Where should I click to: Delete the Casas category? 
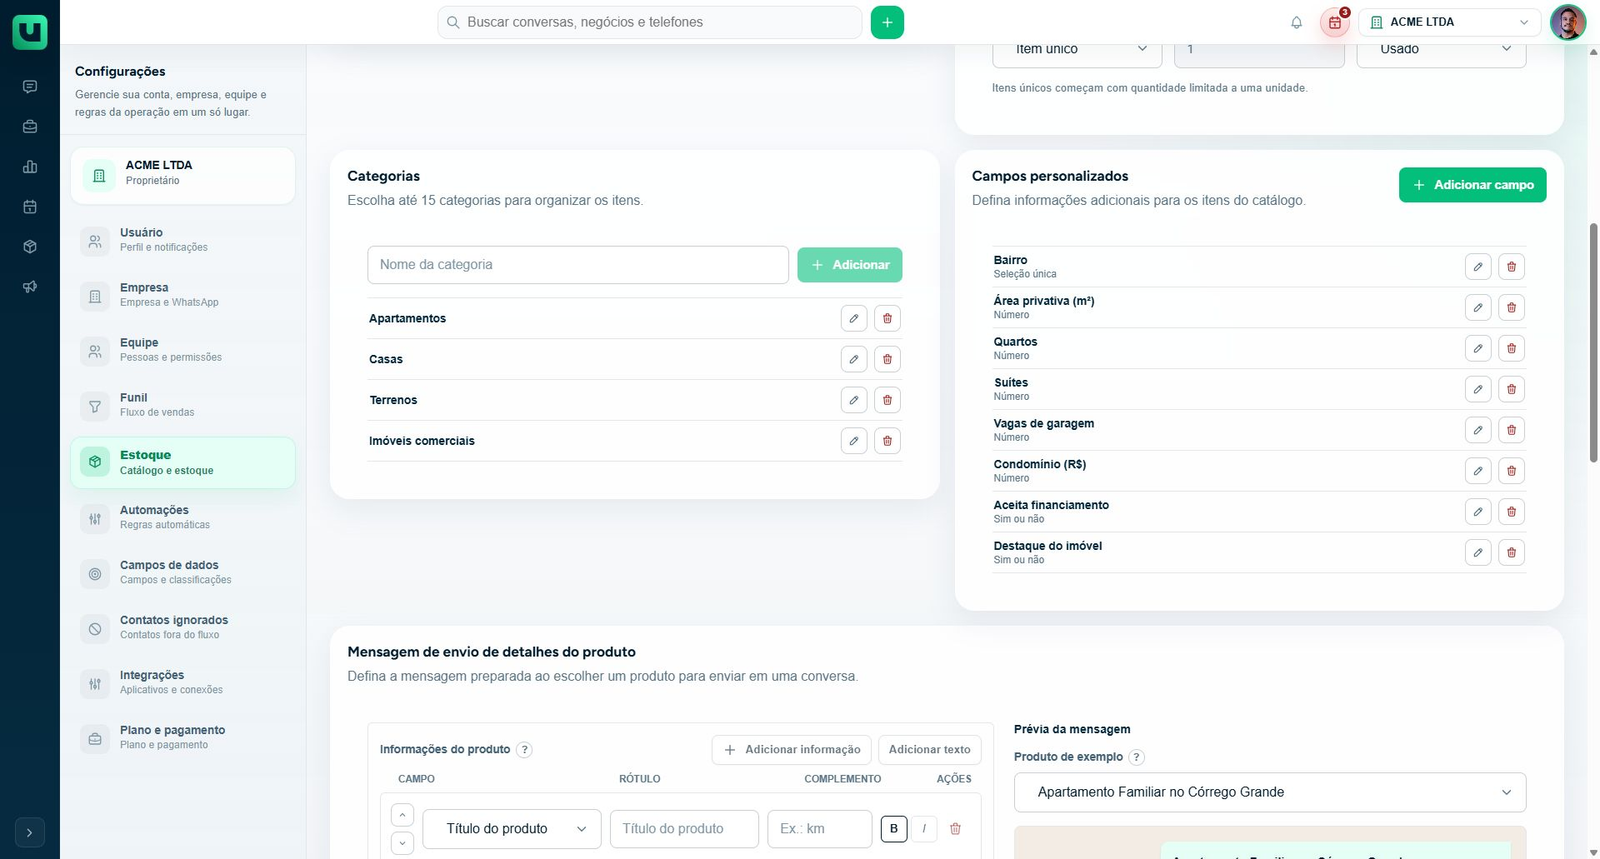[x=887, y=359]
